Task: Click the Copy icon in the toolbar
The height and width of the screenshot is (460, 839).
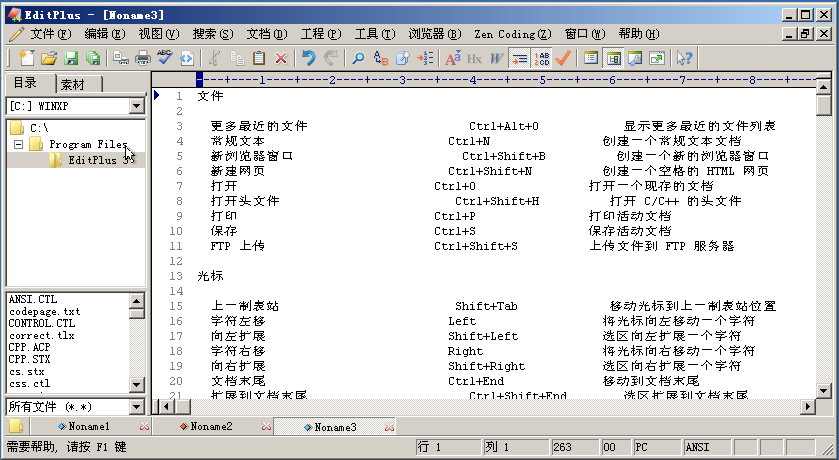Action: click(x=237, y=58)
